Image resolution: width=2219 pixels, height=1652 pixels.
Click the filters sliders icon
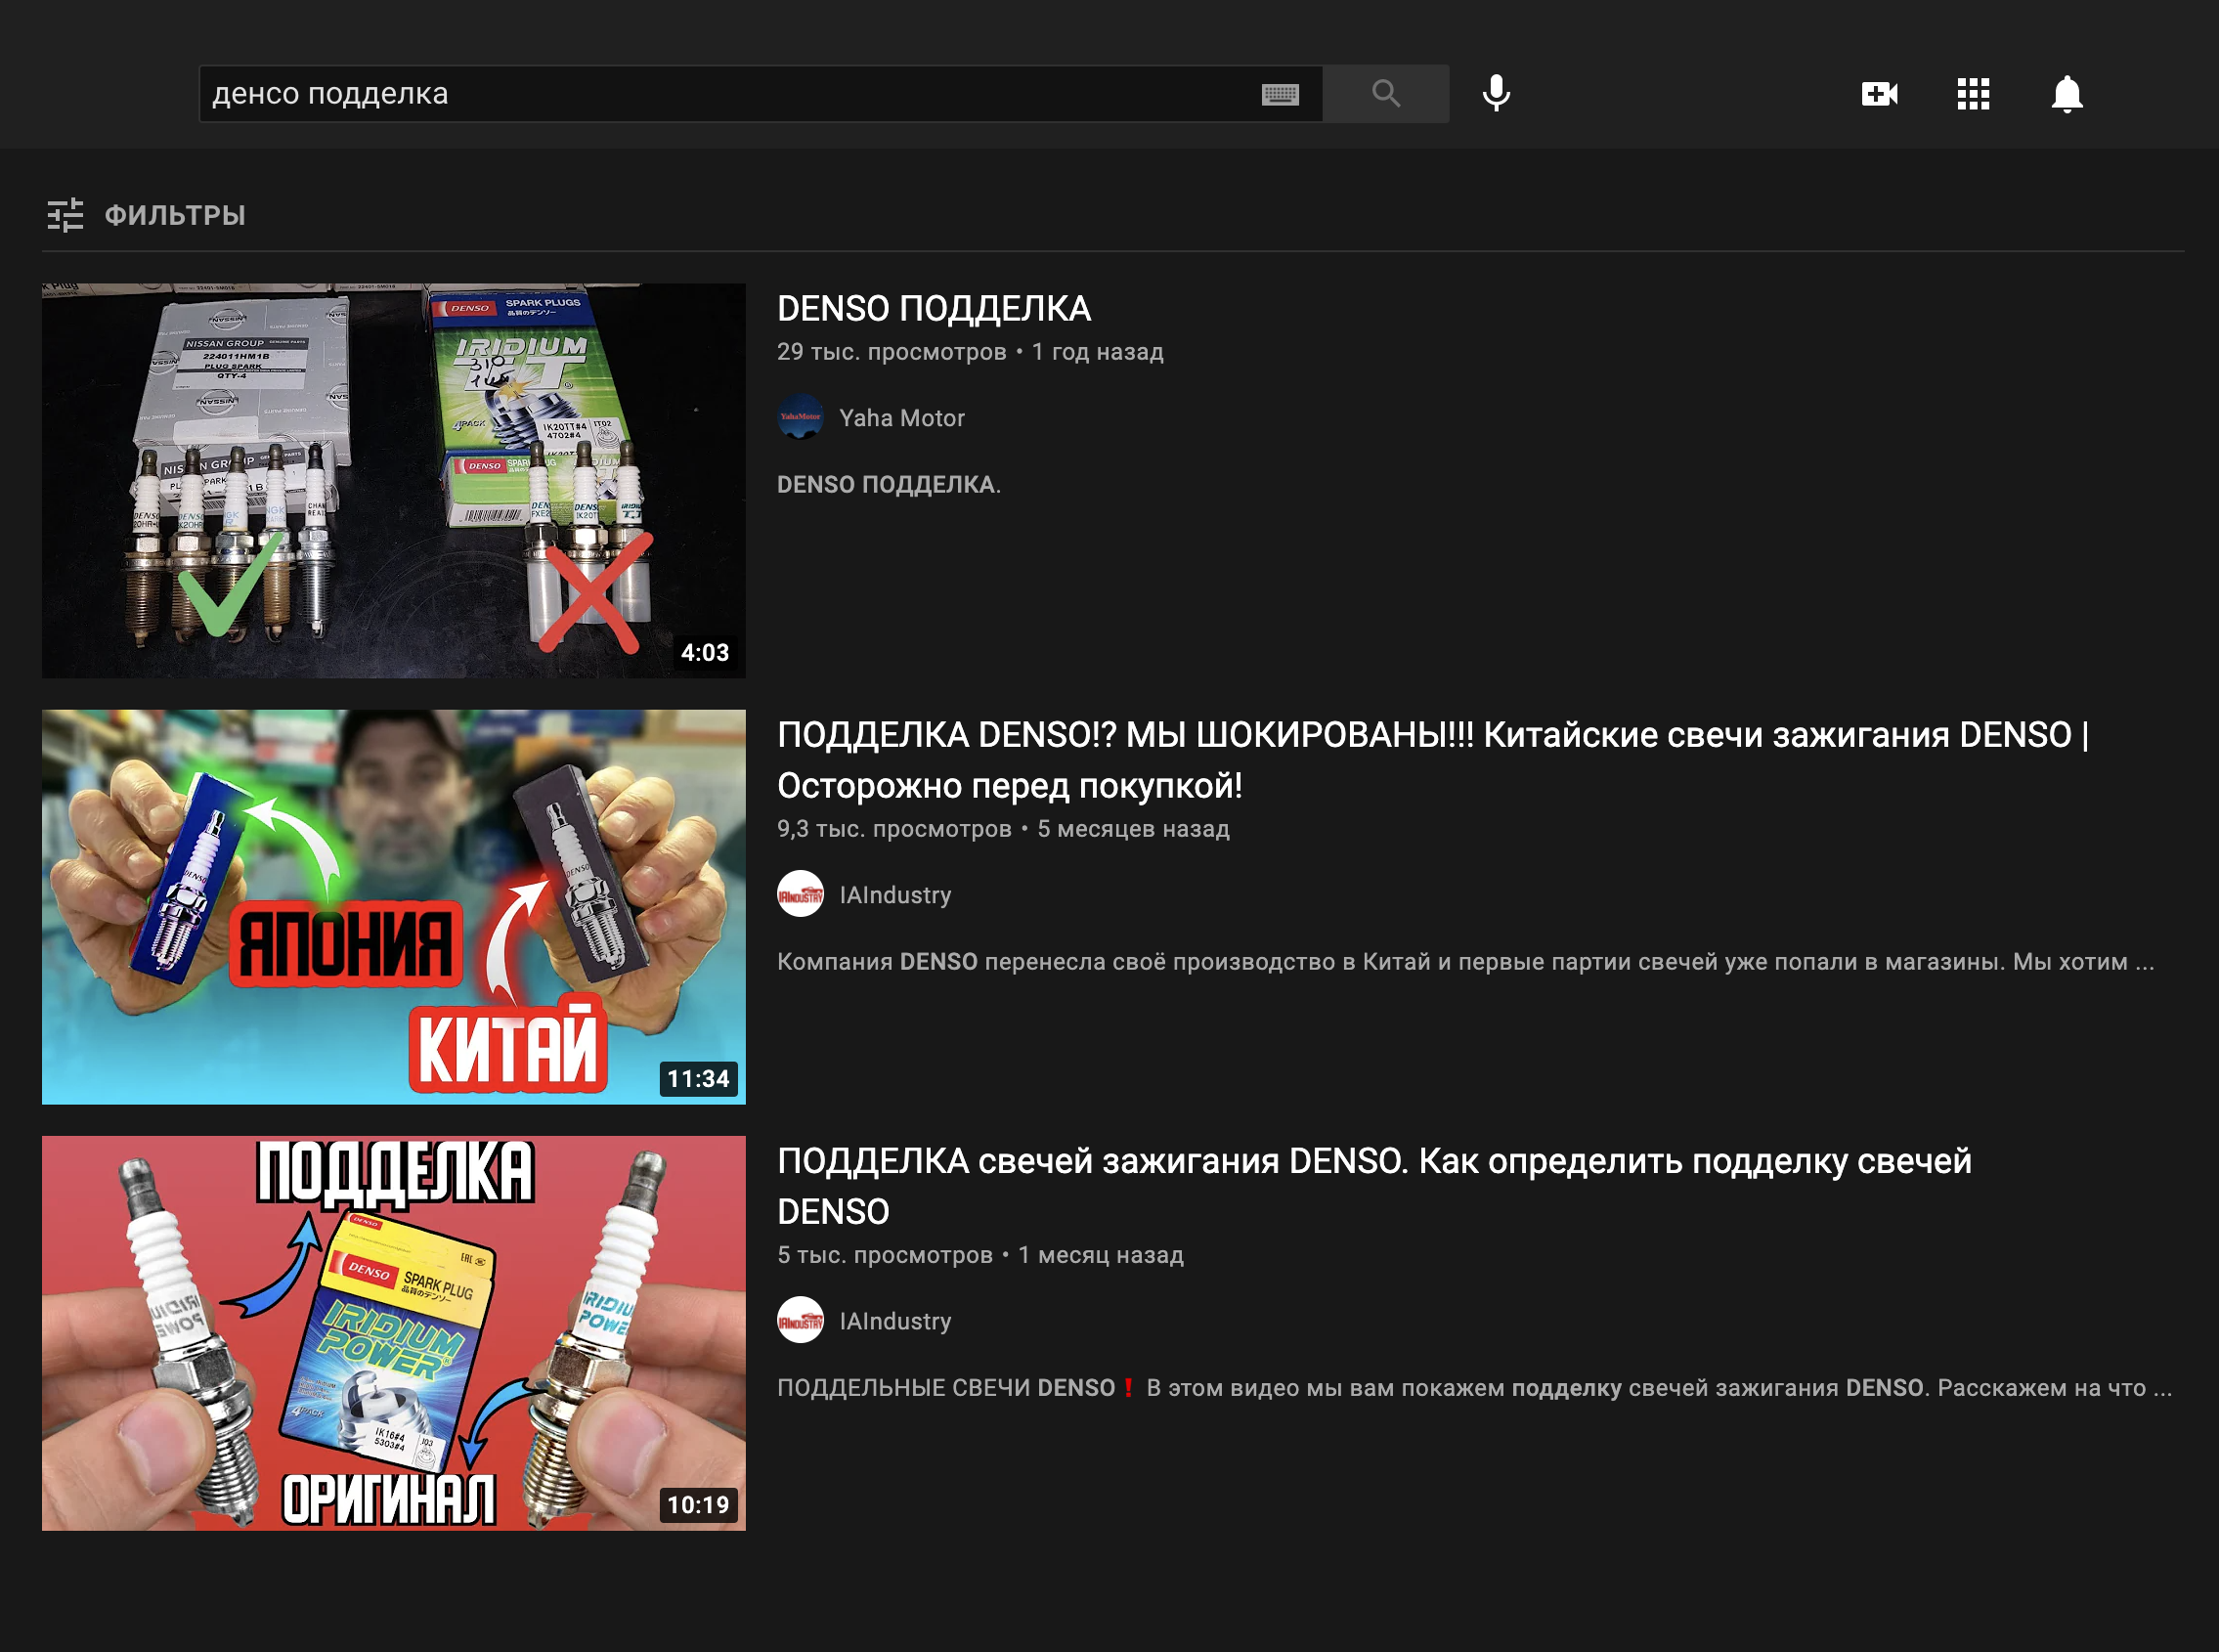coord(65,215)
